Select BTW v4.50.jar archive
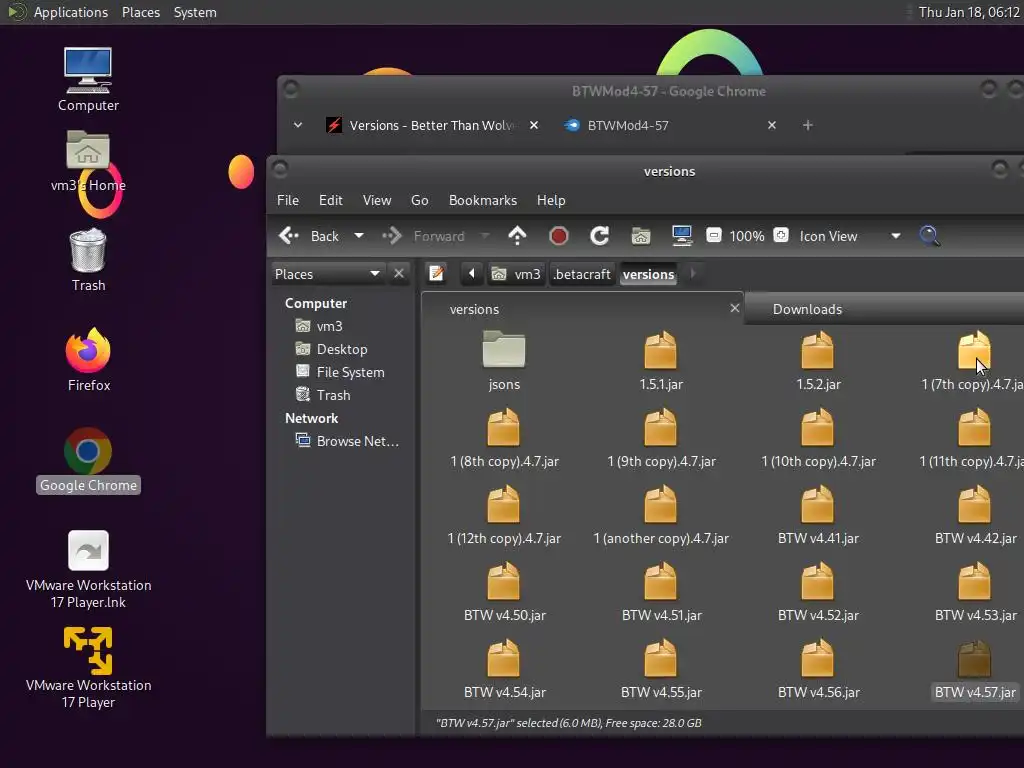Viewport: 1024px width, 768px height. click(504, 592)
